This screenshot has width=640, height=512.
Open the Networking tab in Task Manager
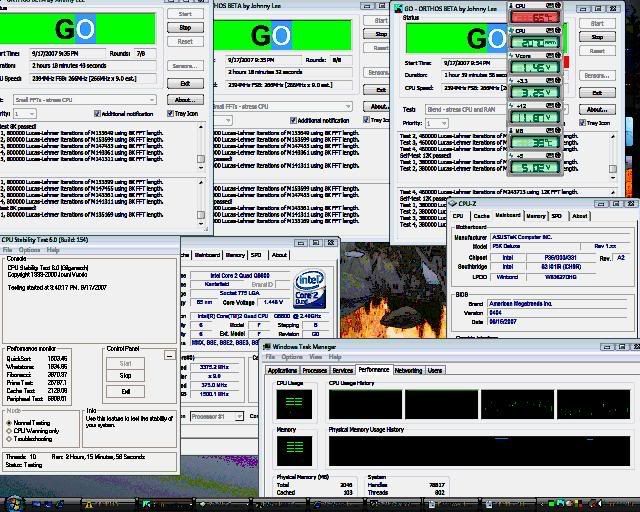coord(408,370)
